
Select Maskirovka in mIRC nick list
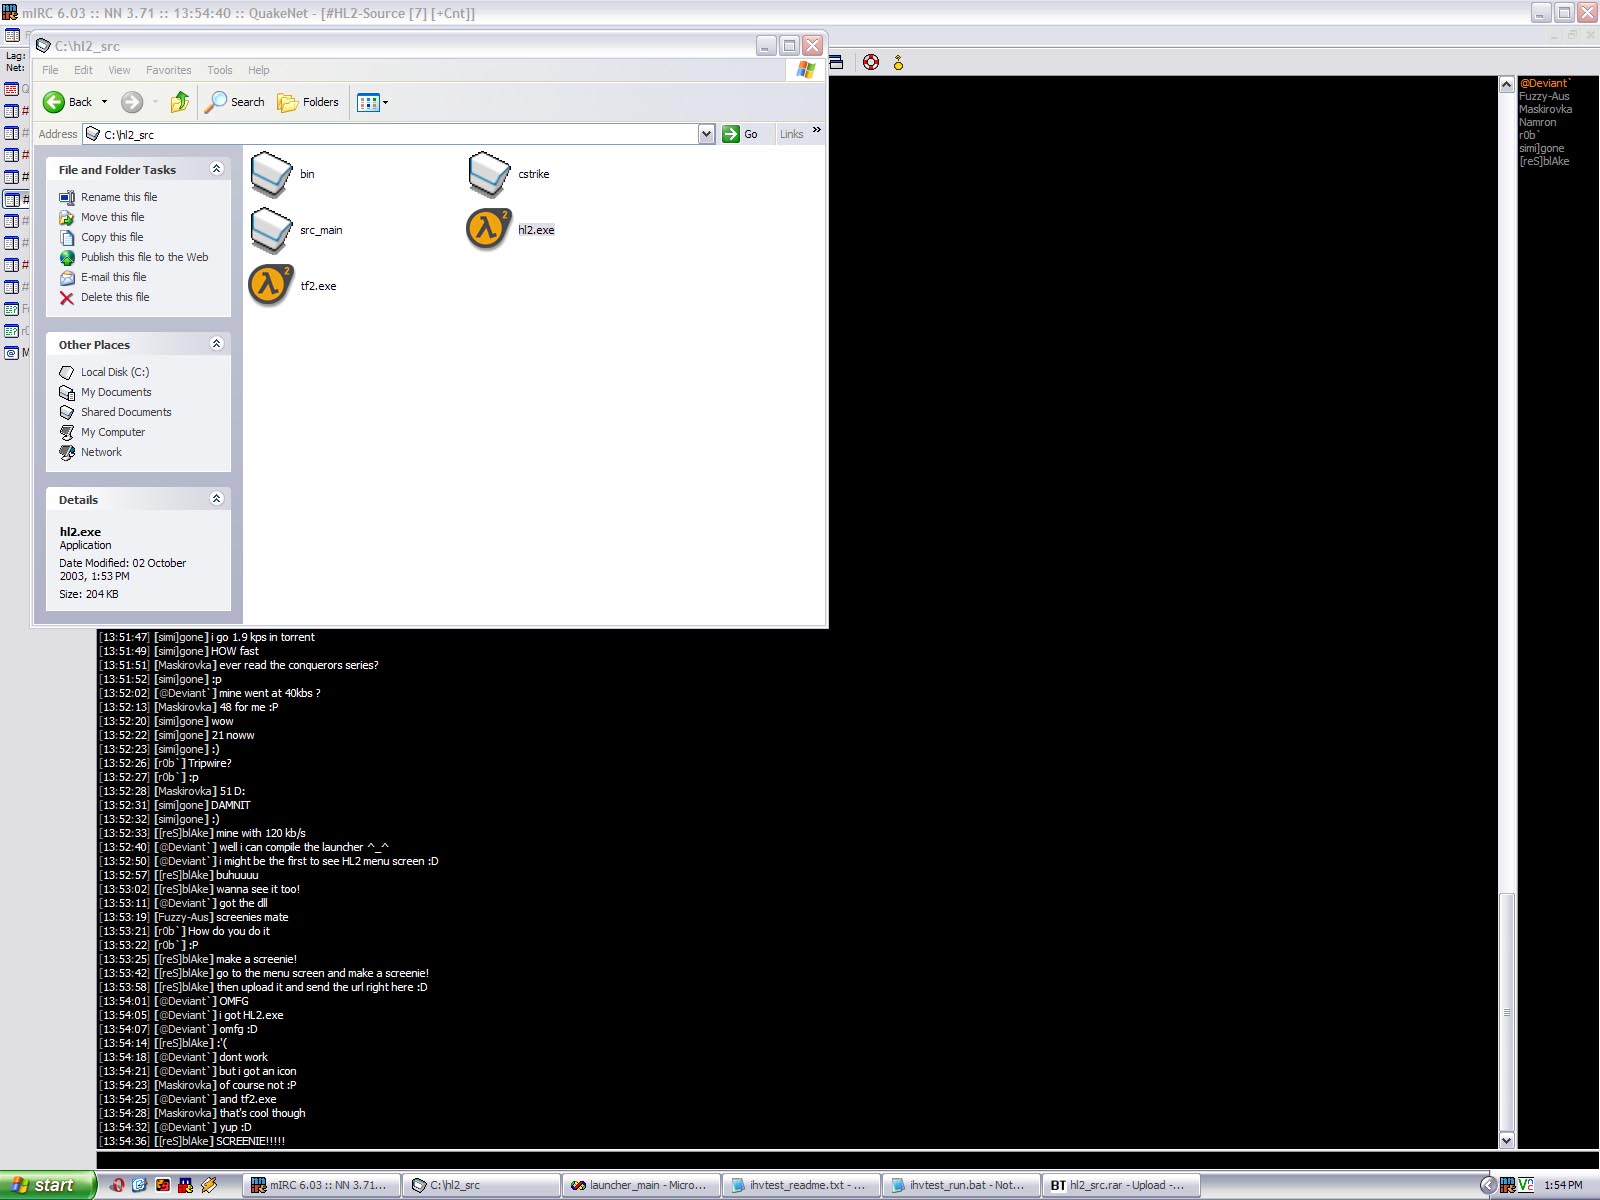[1545, 109]
